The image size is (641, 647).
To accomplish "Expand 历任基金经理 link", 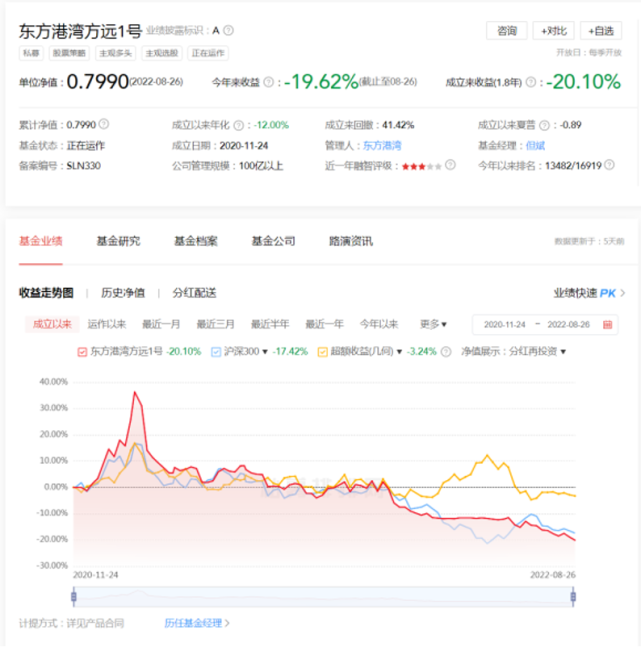I will pos(197,623).
